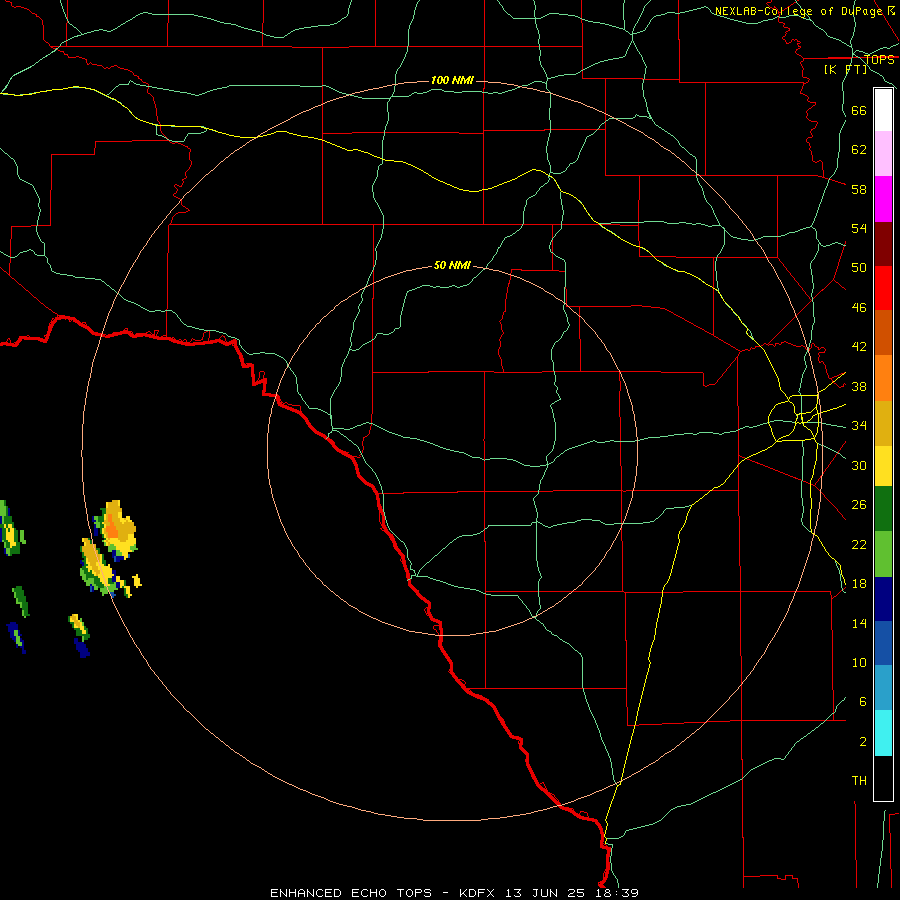Image resolution: width=900 pixels, height=900 pixels.
Task: Select the dark green 26 kft swatch
Action: pyautogui.click(x=883, y=509)
